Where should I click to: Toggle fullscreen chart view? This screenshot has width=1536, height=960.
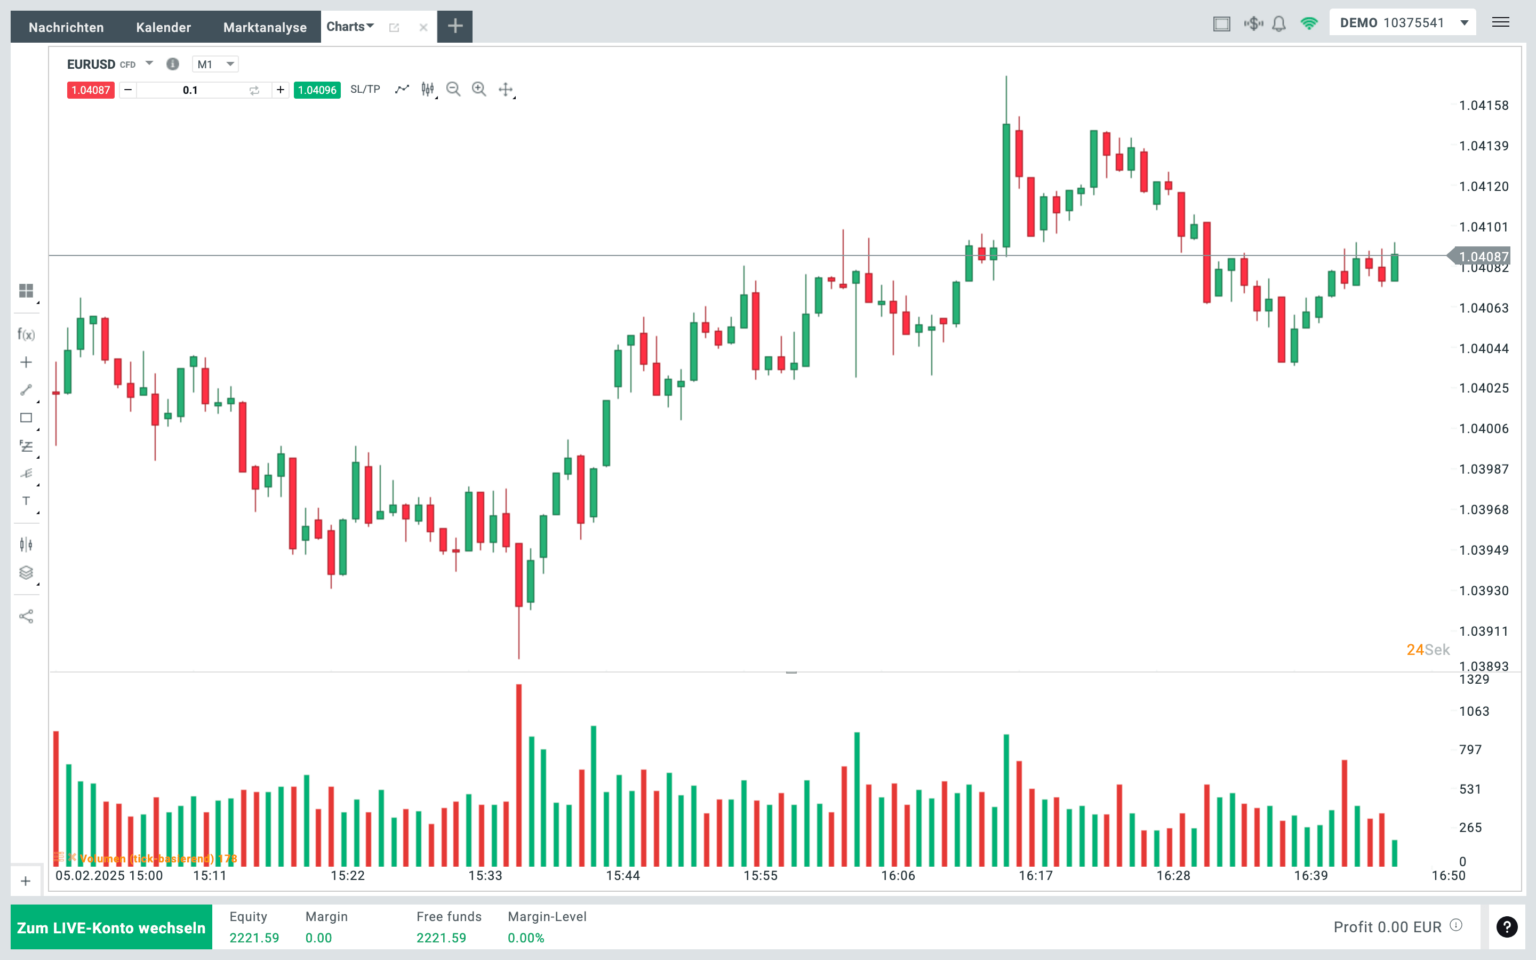click(1221, 23)
